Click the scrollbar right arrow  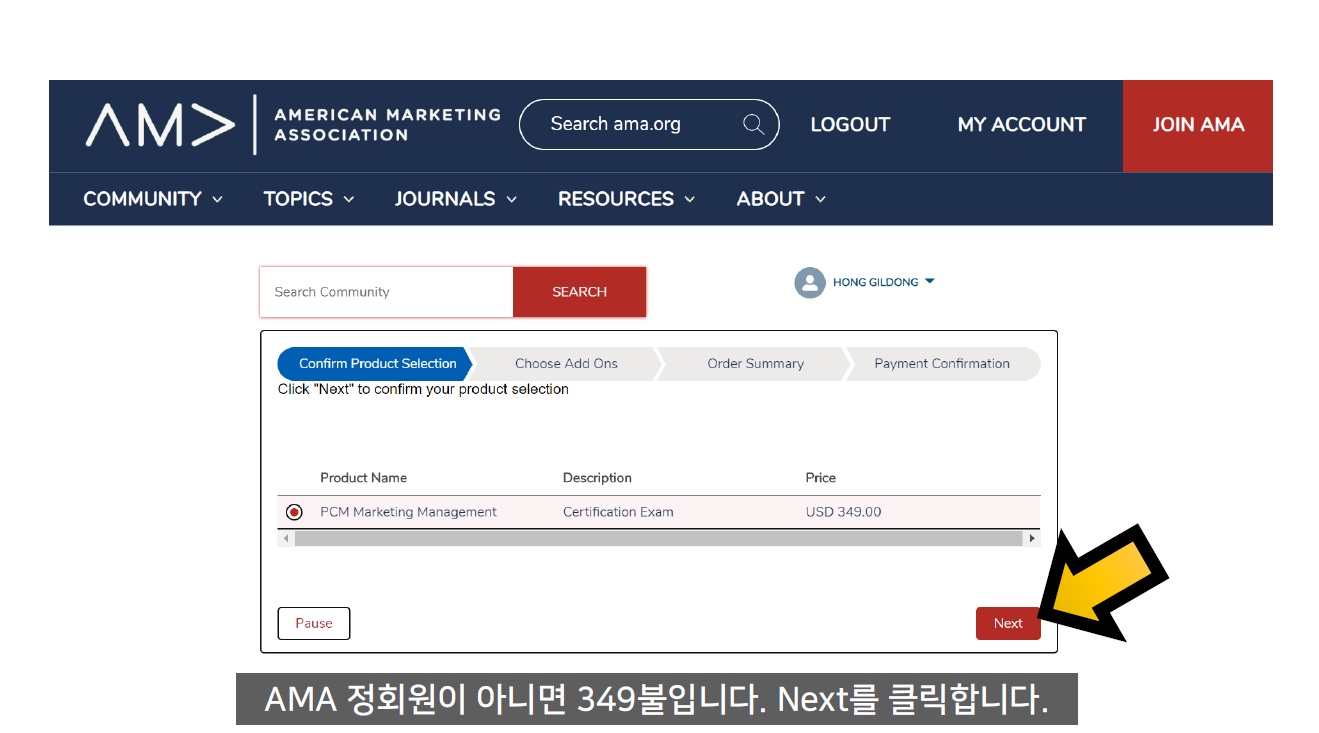pos(1032,538)
